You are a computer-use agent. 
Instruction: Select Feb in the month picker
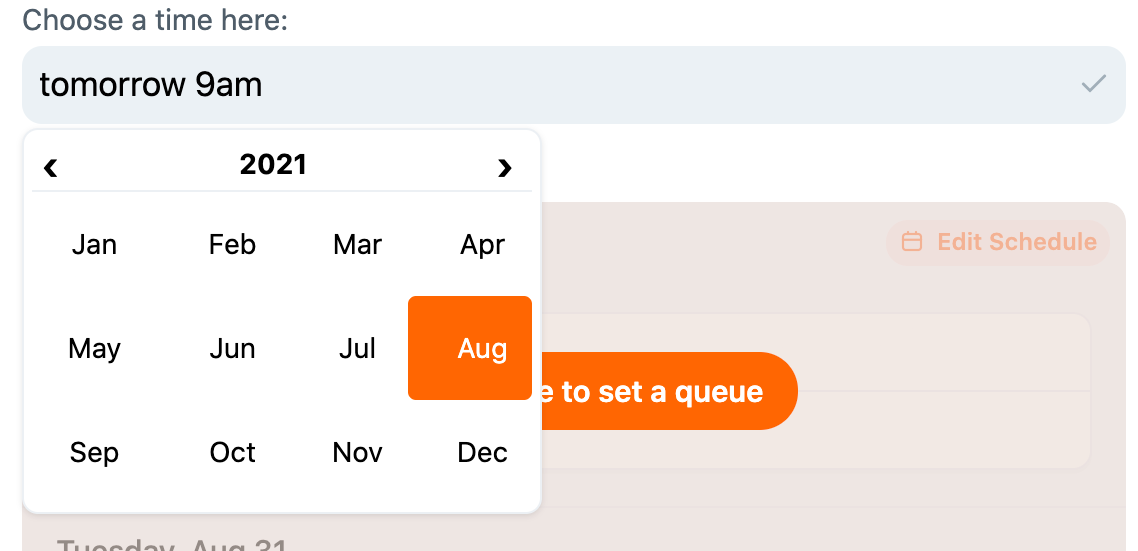point(232,244)
